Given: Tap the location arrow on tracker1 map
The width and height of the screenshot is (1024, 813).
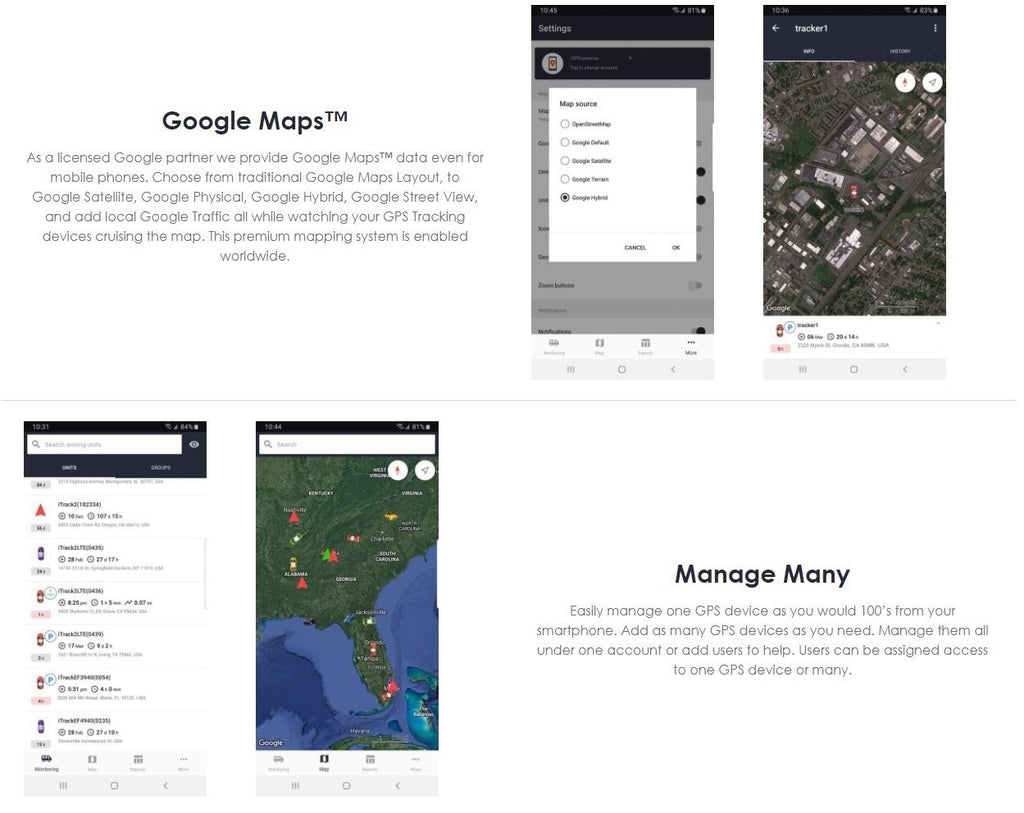Looking at the screenshot, I should click(x=932, y=82).
